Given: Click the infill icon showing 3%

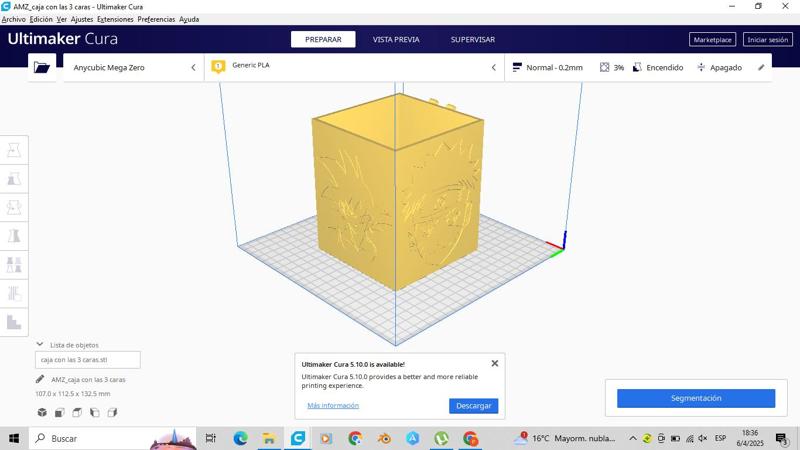Looking at the screenshot, I should coord(605,67).
